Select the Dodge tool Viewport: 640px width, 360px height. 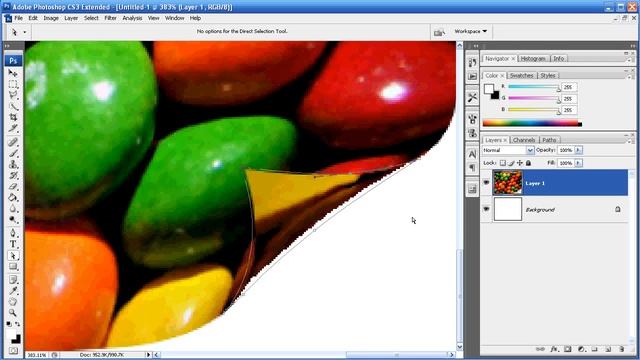(x=13, y=220)
